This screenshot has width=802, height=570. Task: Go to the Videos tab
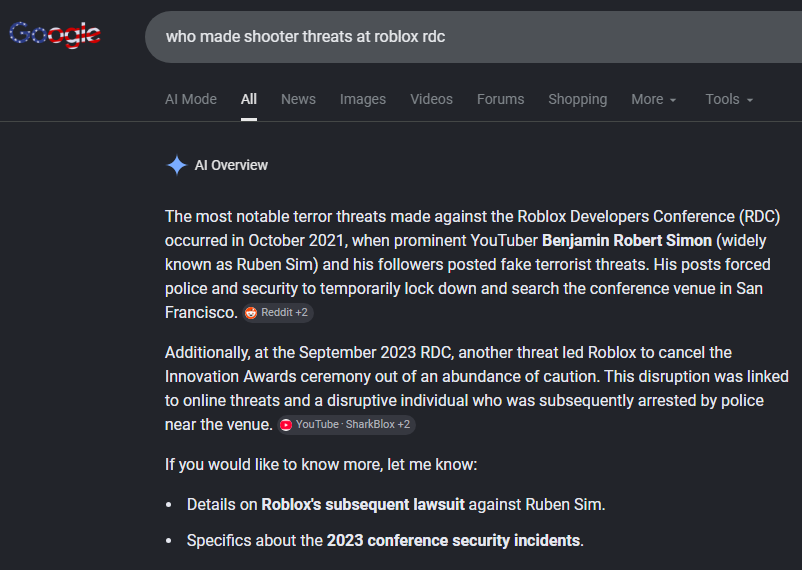[431, 99]
